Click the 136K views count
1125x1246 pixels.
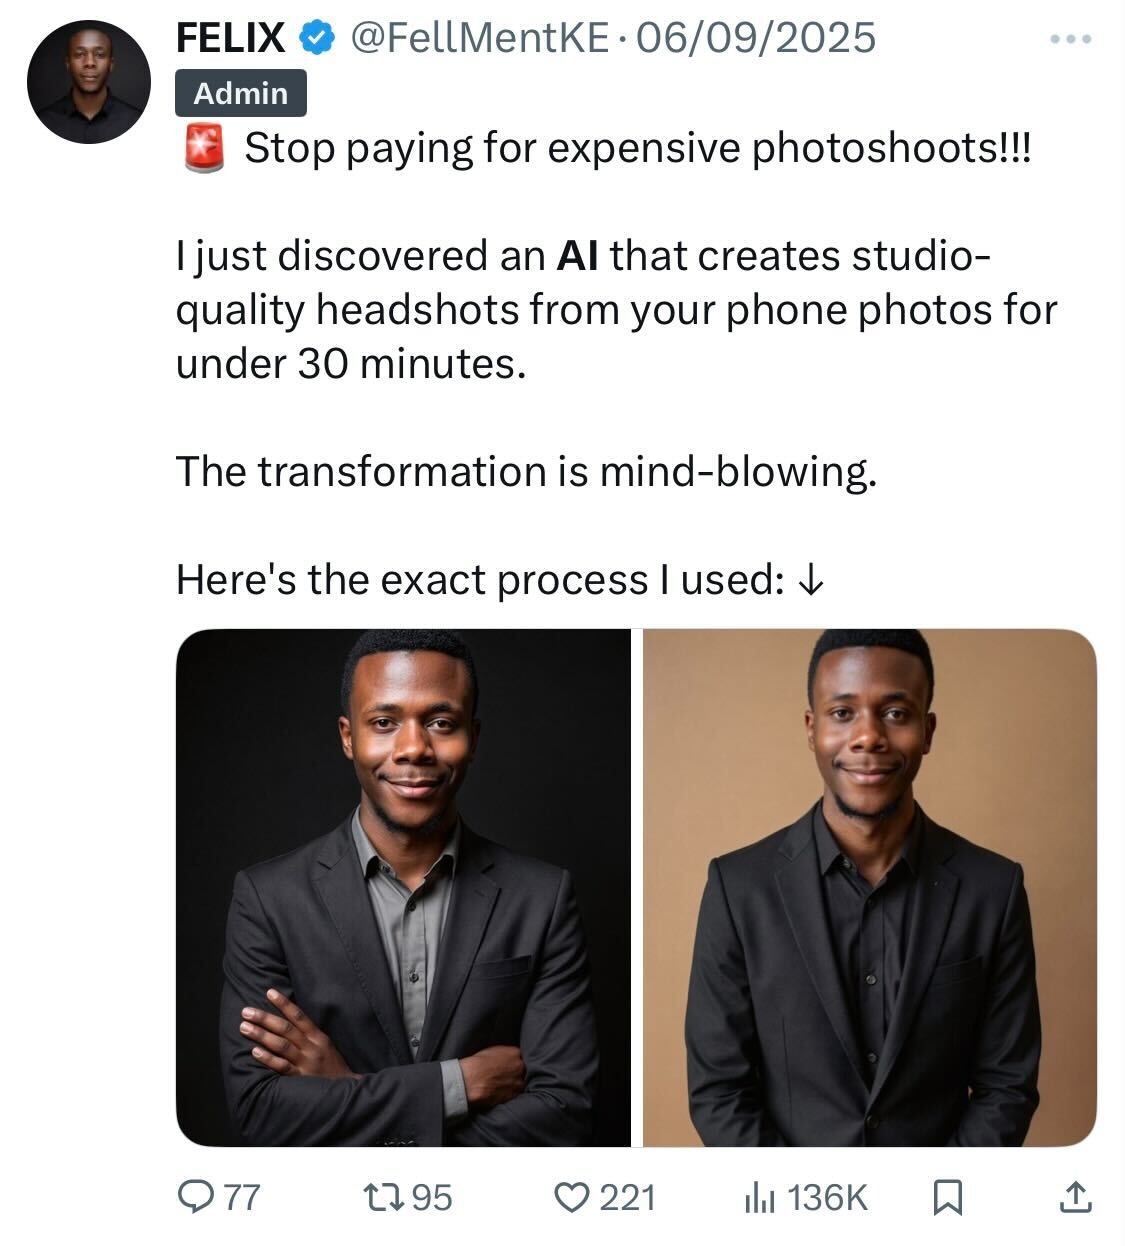click(827, 1197)
